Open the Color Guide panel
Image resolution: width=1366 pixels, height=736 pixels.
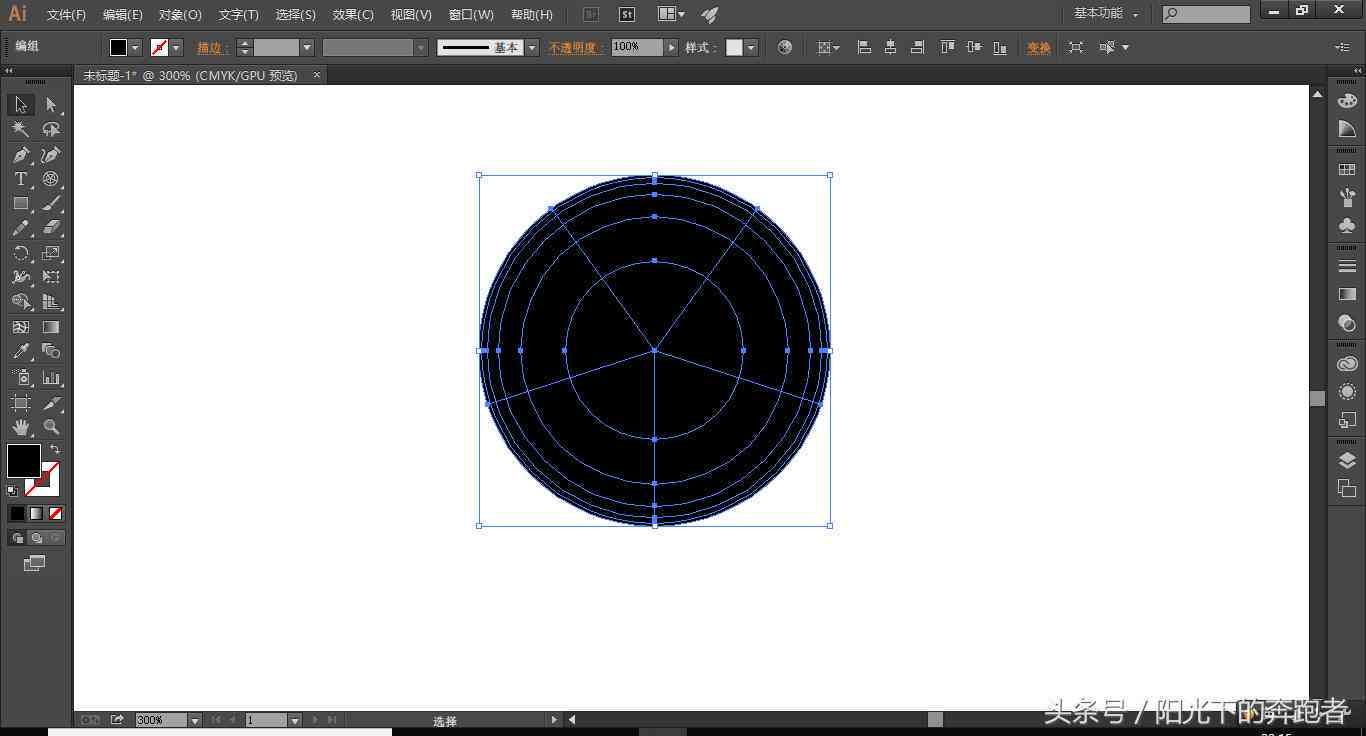click(x=1347, y=129)
